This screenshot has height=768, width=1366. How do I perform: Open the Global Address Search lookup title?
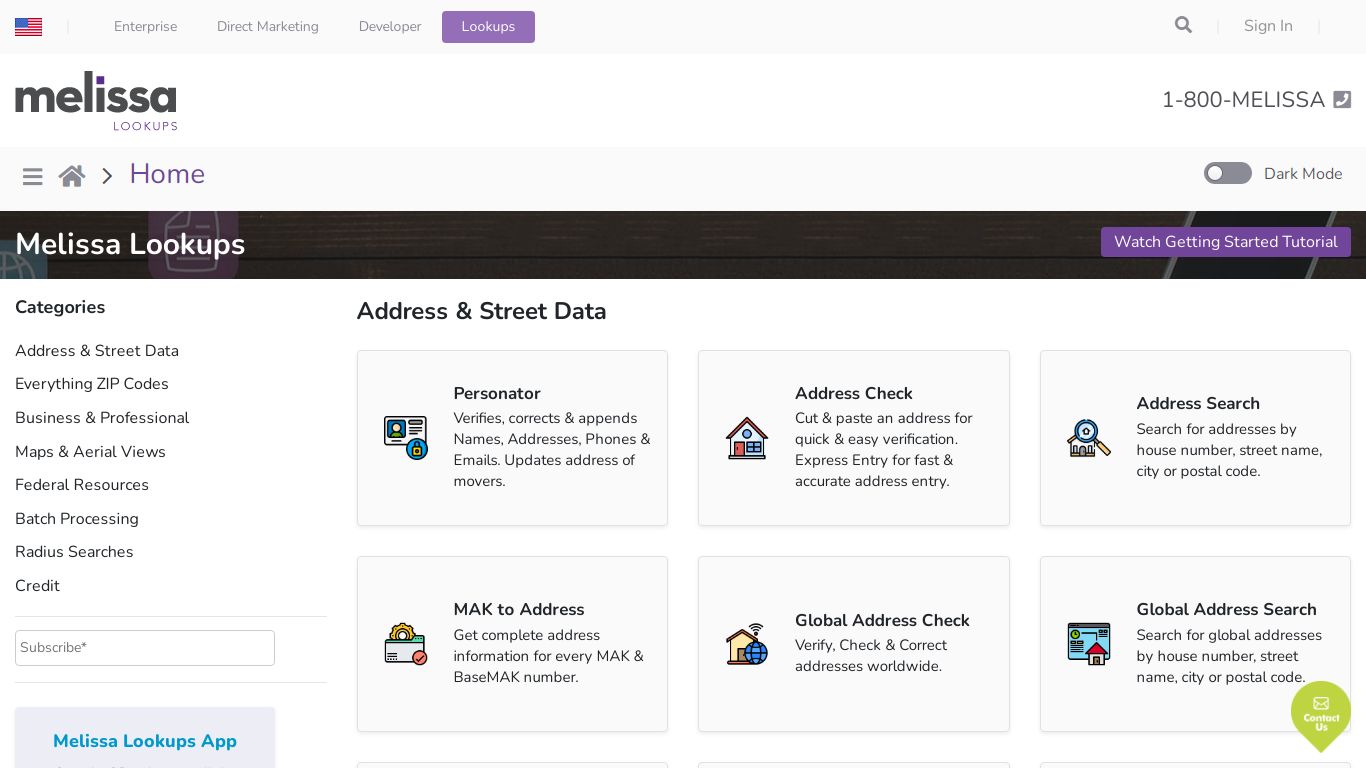click(1226, 610)
